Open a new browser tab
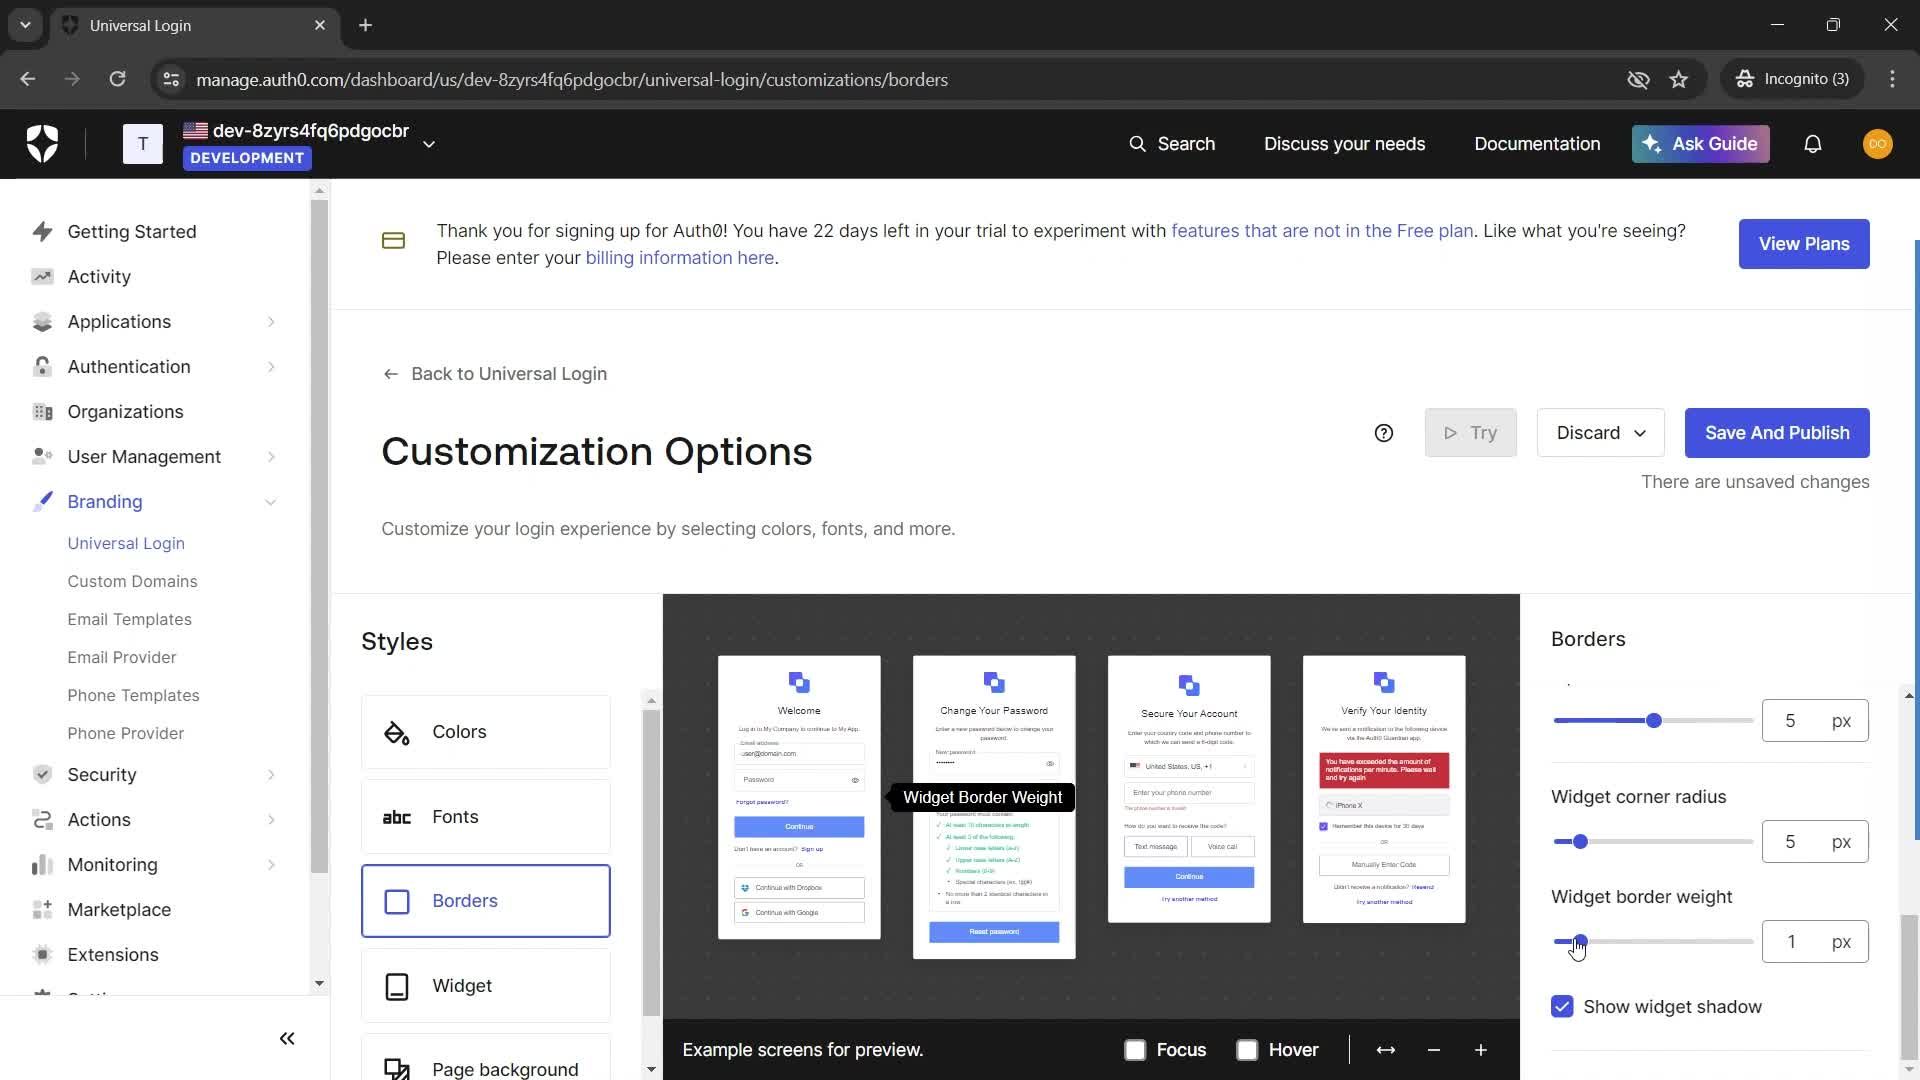The height and width of the screenshot is (1080, 1920). tap(366, 25)
